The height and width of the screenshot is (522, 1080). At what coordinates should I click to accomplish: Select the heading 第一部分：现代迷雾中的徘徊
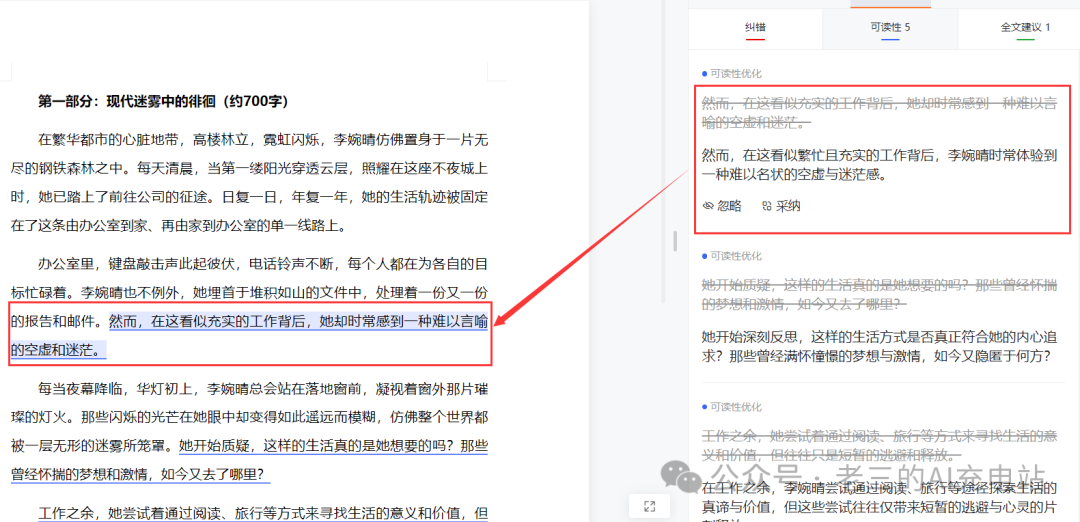163,101
